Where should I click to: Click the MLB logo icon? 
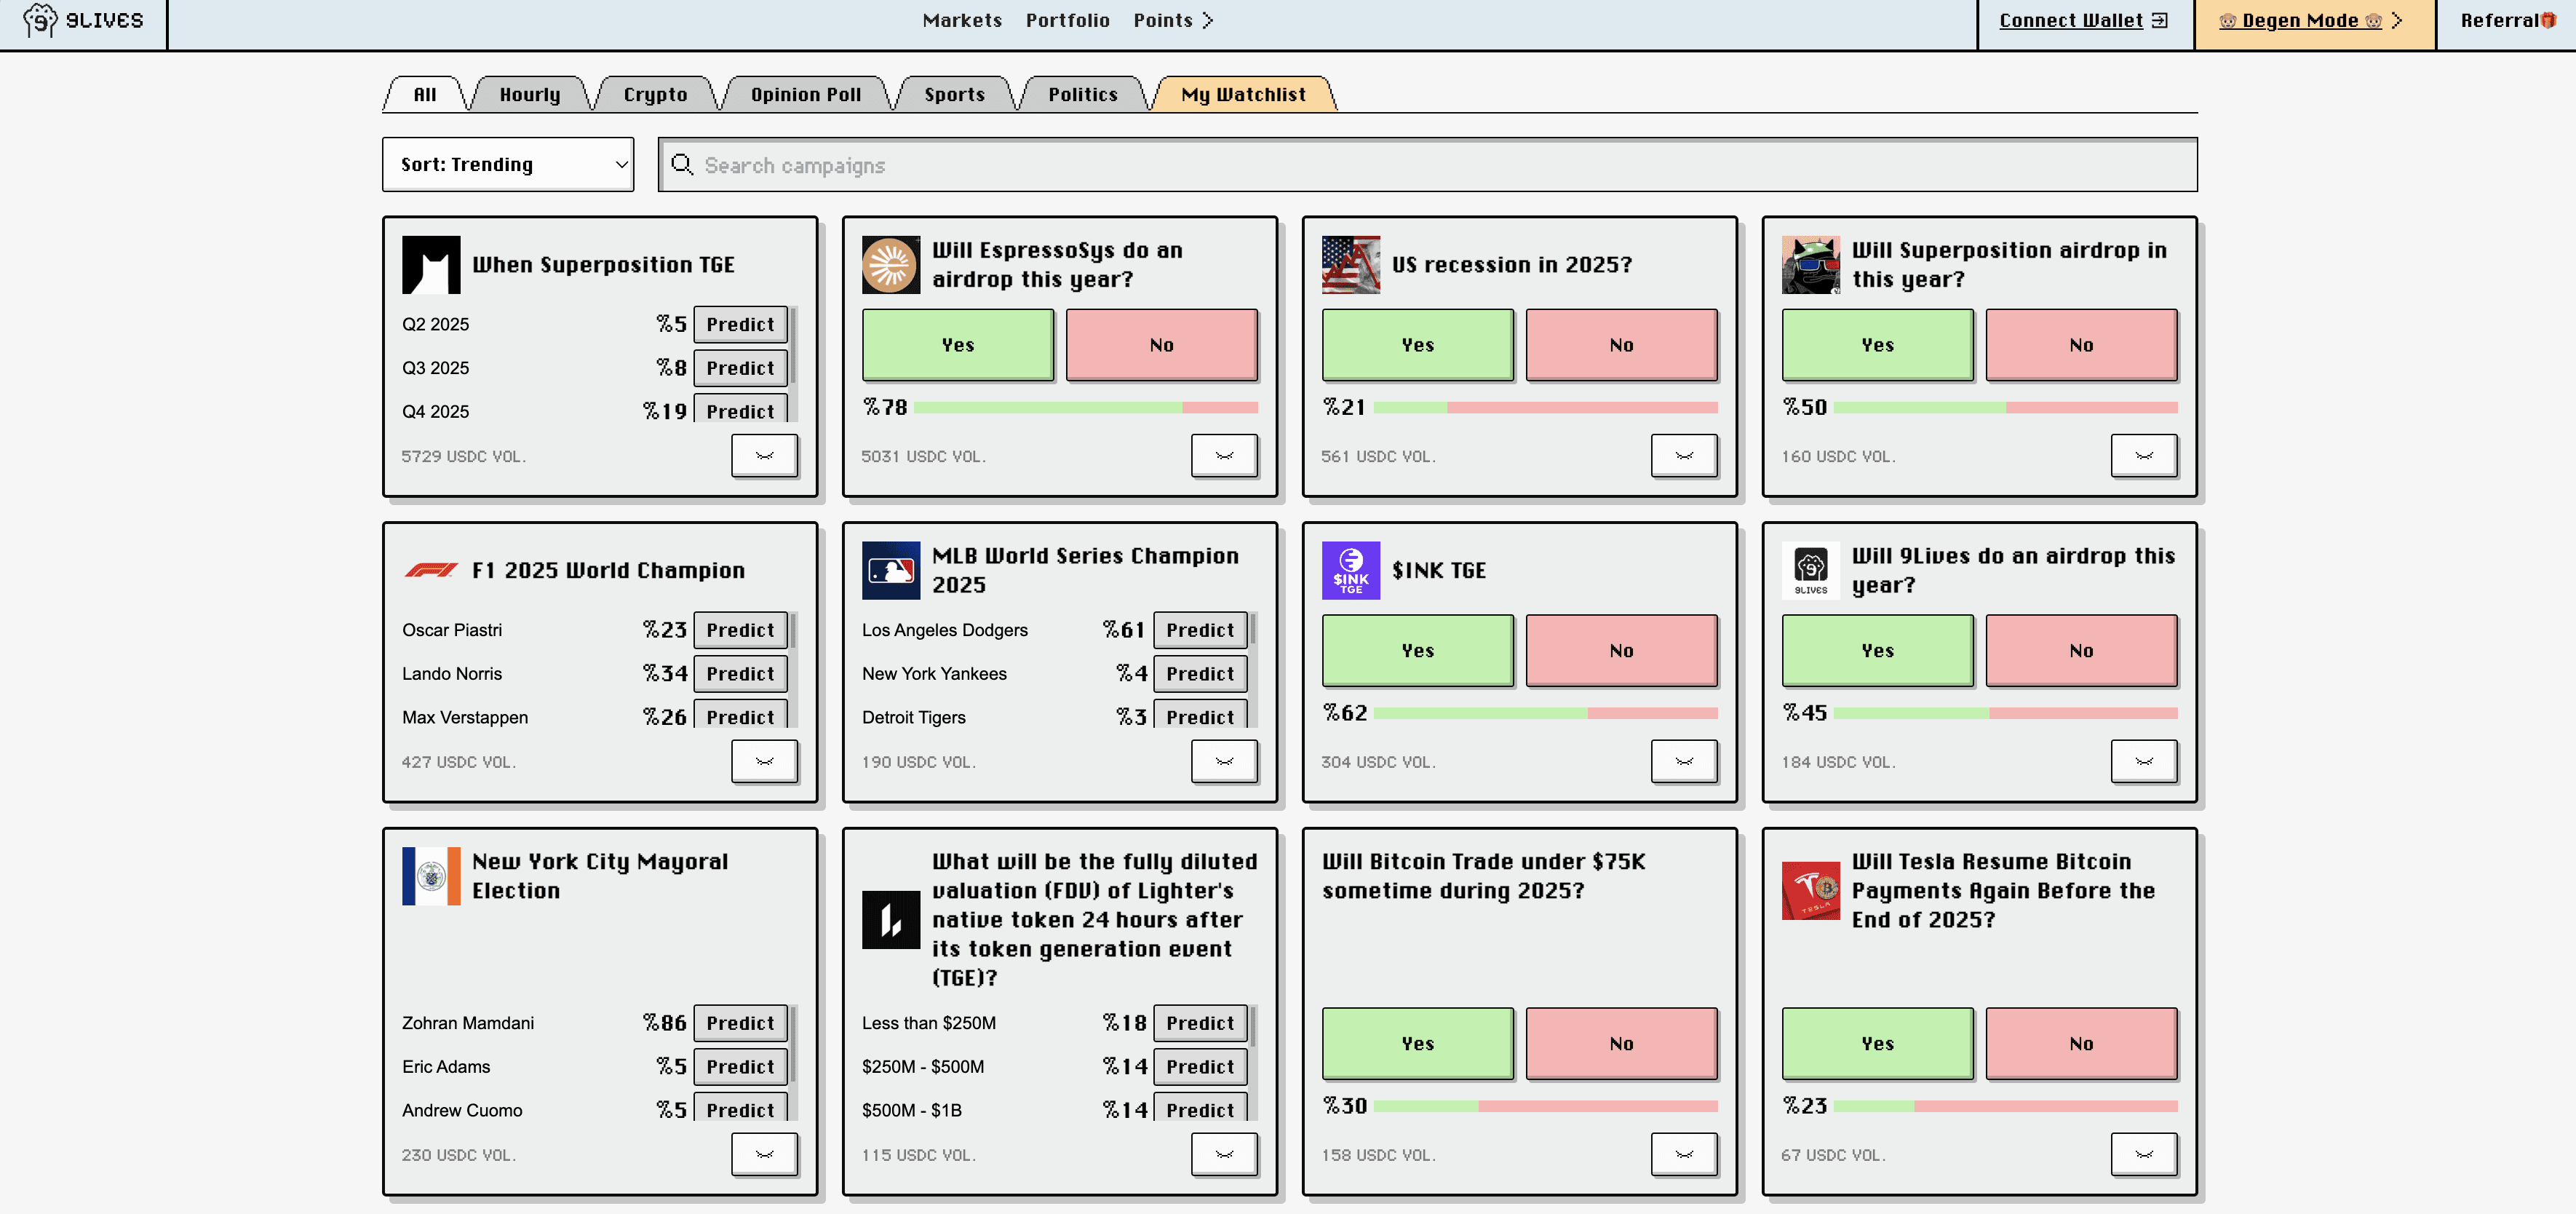point(890,570)
